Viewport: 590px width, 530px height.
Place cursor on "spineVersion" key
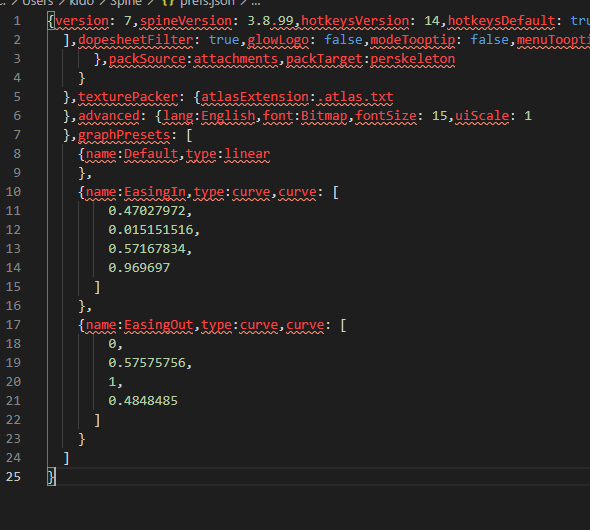[186, 21]
